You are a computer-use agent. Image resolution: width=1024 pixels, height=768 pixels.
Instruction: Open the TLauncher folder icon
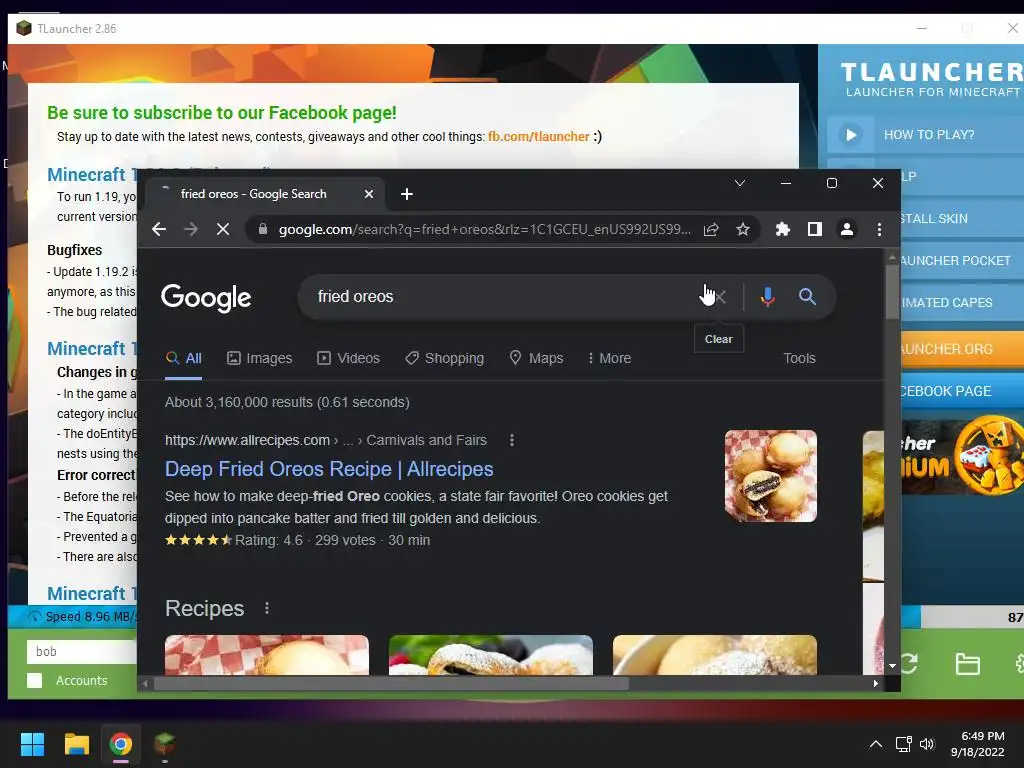click(x=967, y=664)
